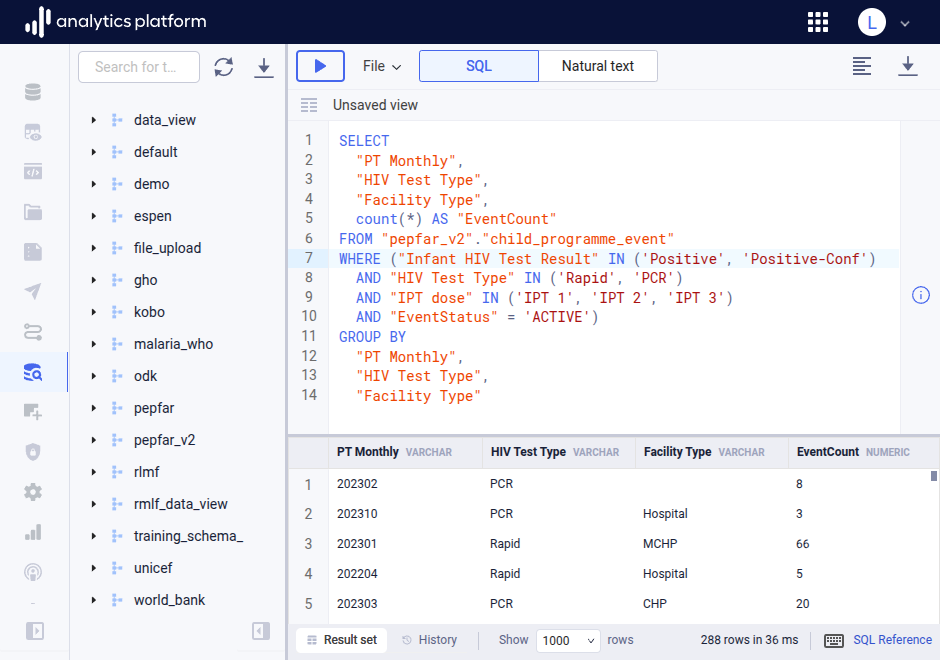Open the broadcast podcast sidebar icon

33,572
